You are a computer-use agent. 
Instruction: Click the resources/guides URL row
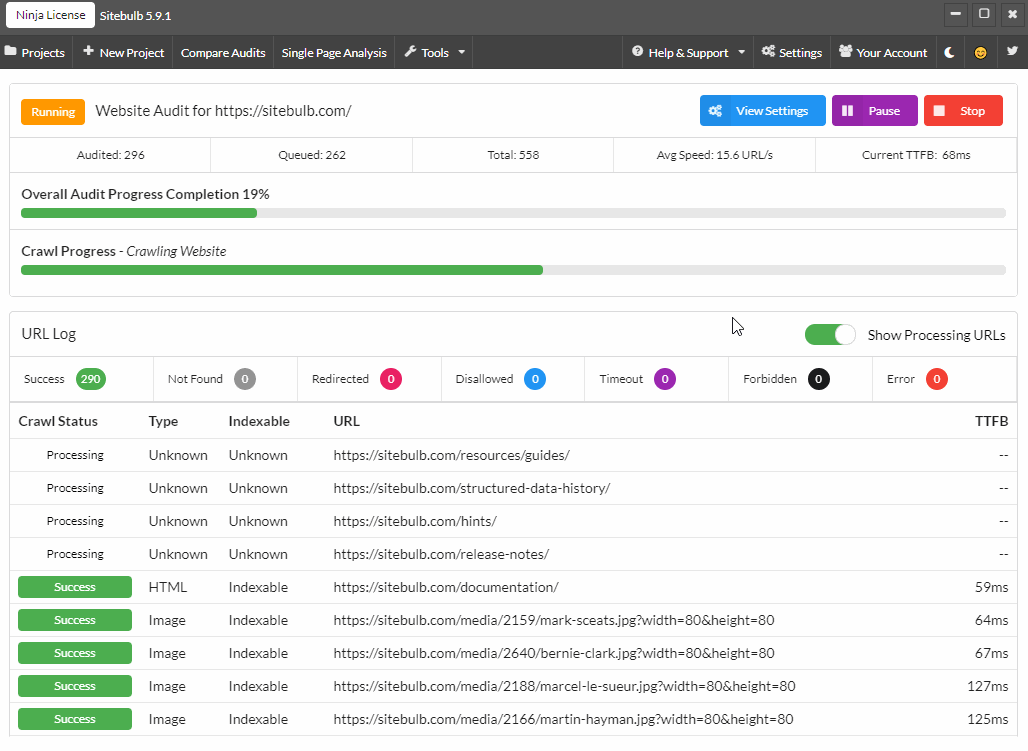click(x=513, y=455)
